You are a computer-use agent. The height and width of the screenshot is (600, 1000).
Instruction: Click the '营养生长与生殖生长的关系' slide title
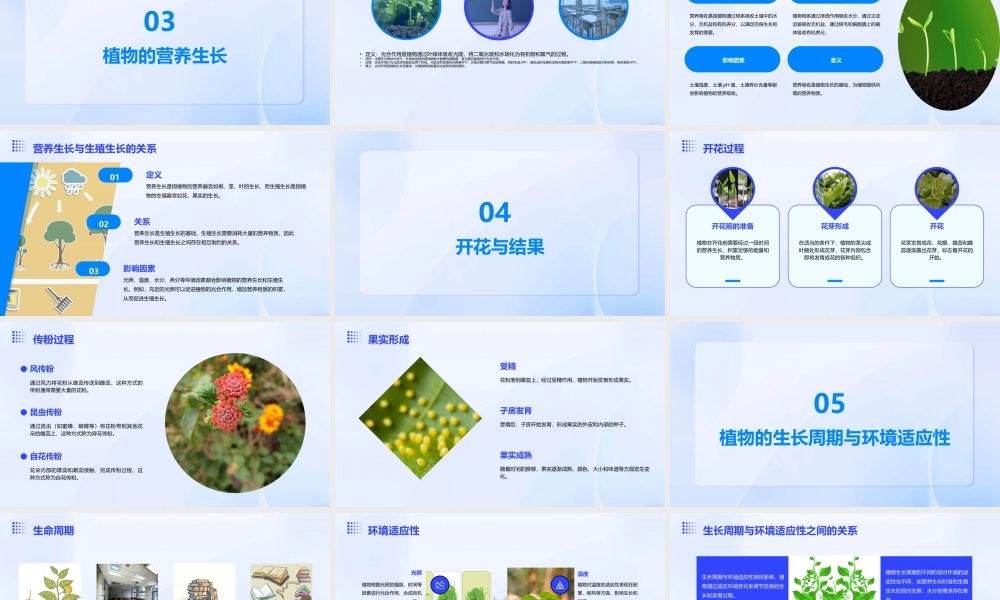pyautogui.click(x=94, y=149)
